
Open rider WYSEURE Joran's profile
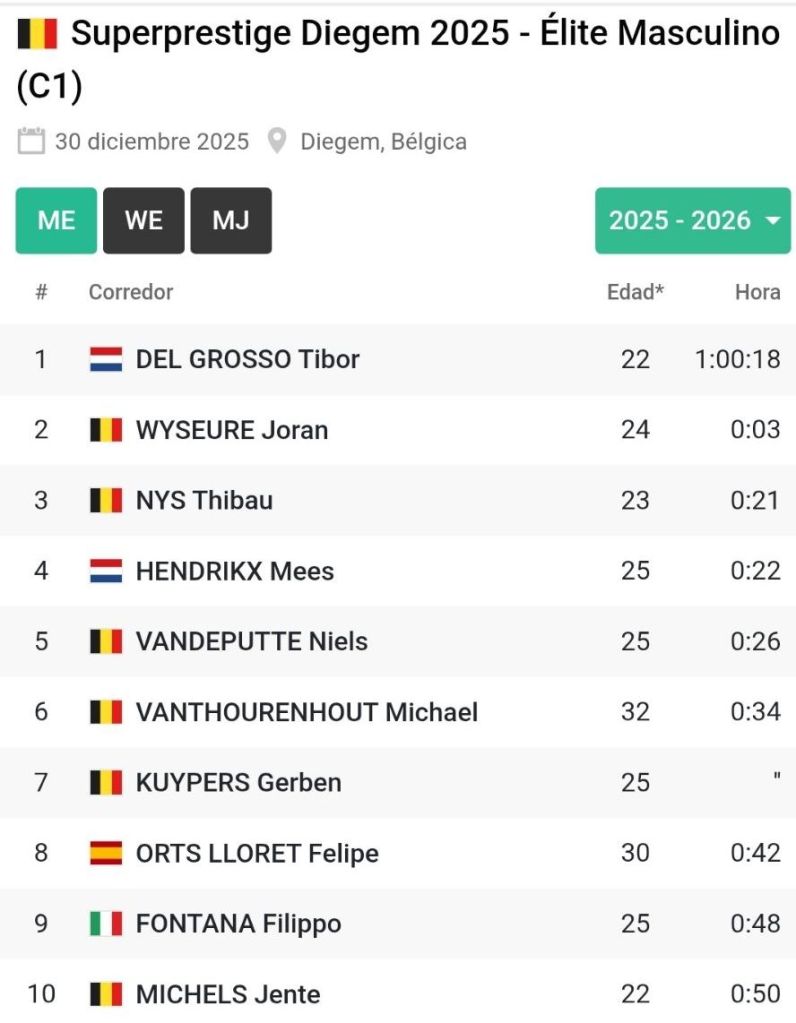tap(231, 430)
